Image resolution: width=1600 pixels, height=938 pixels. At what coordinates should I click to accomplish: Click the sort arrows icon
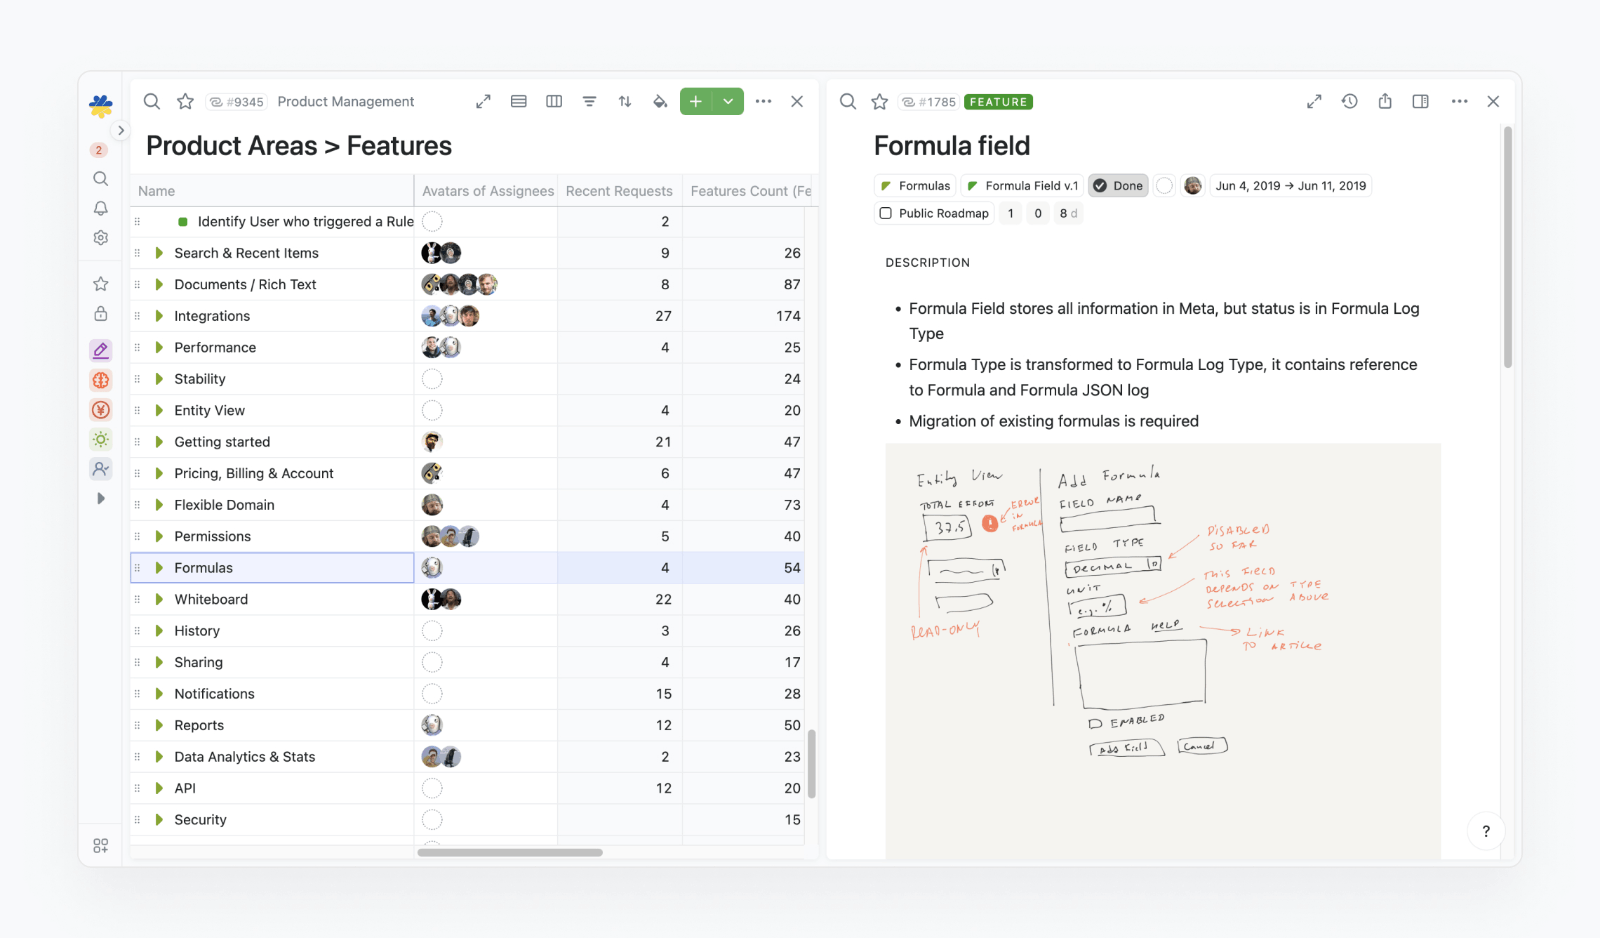tap(625, 102)
